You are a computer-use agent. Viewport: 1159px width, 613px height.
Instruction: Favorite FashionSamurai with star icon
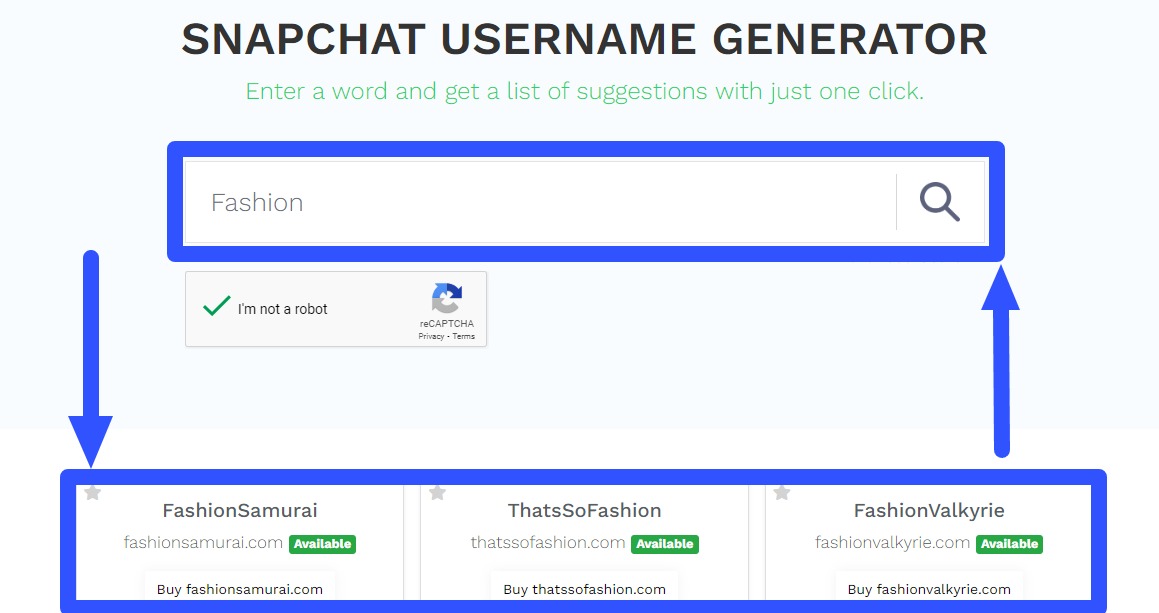tap(92, 492)
